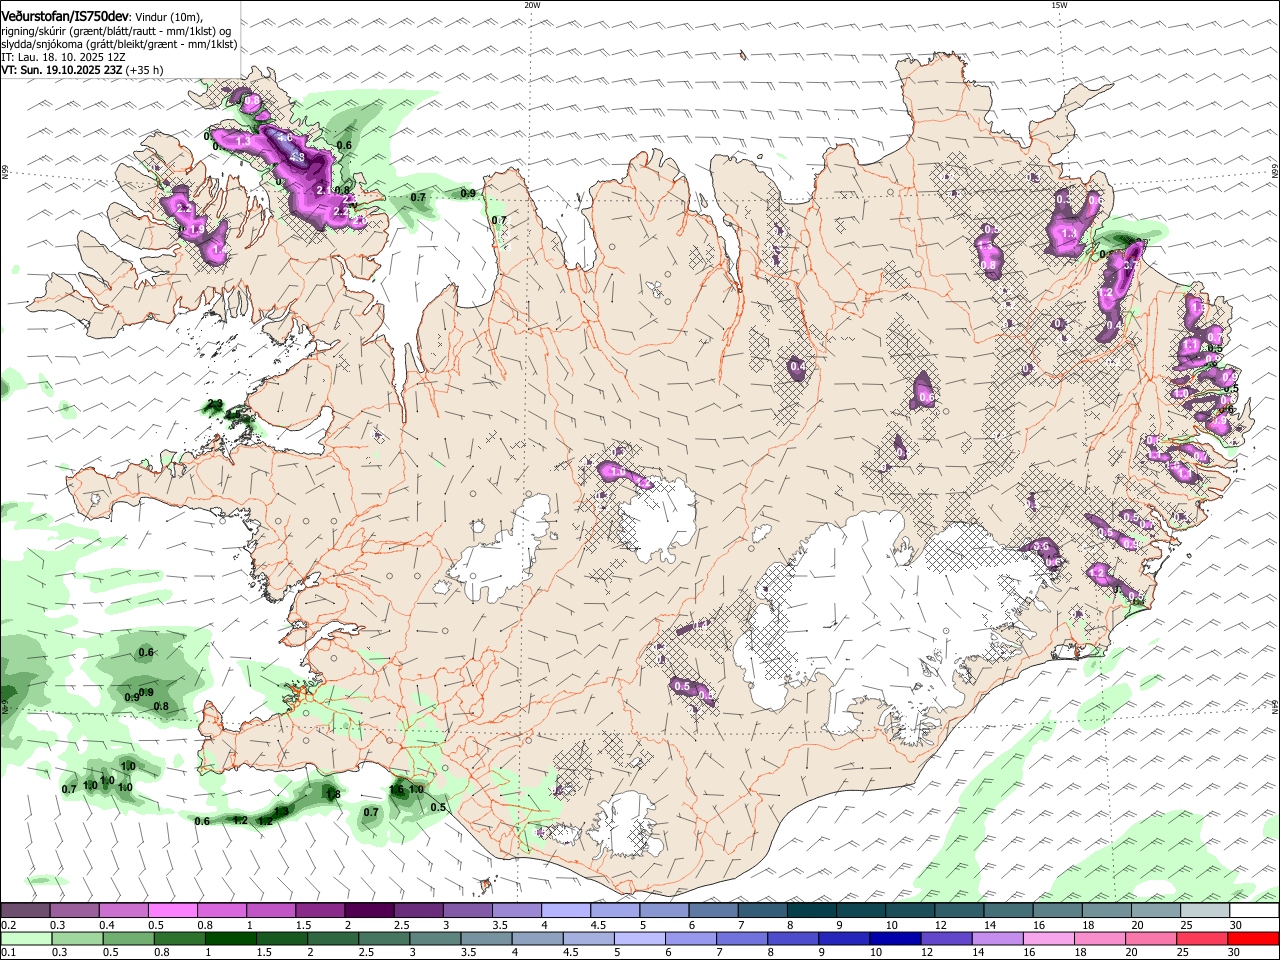
Task: Click the 'VT: Sun. 19.10.2025 23Z' valid time
Action: point(62,70)
